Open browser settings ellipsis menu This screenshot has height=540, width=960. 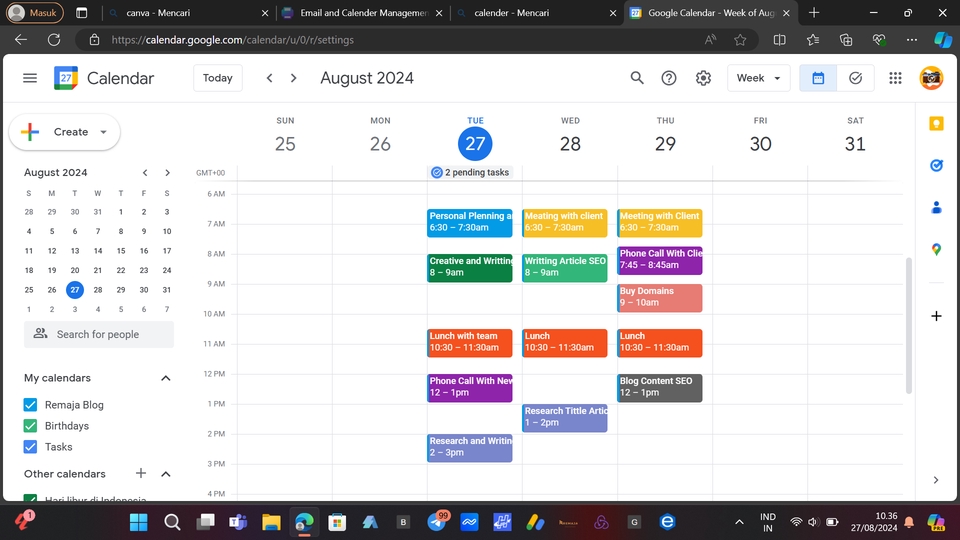click(x=912, y=40)
